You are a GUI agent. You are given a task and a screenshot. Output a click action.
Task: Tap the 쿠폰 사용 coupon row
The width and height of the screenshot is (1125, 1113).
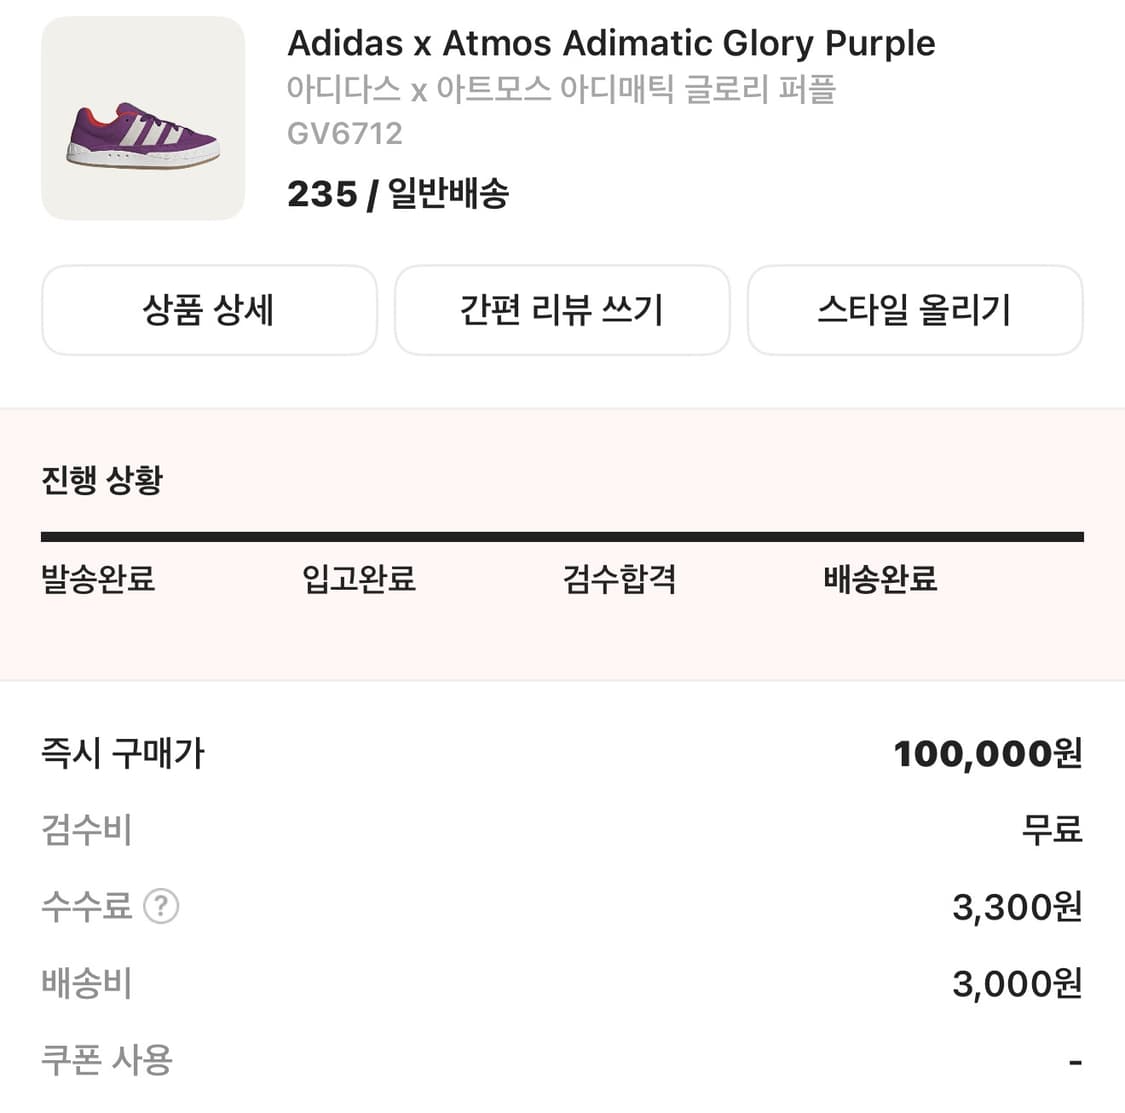coord(107,1060)
